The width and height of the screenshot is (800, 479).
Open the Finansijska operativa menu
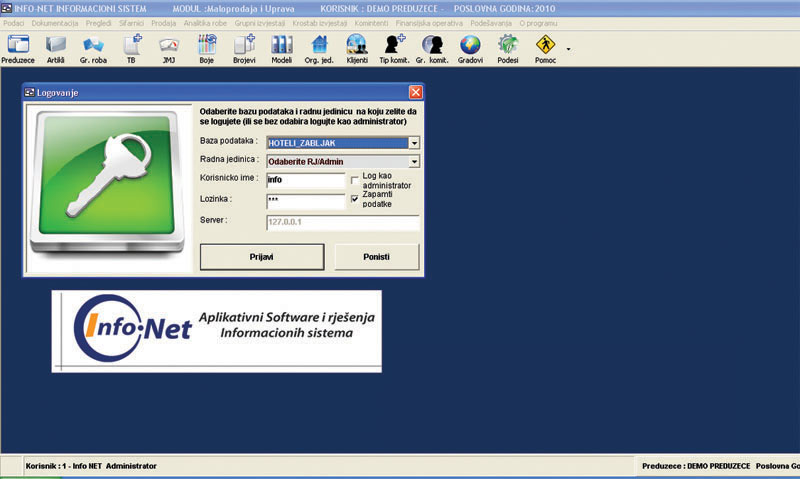click(429, 23)
